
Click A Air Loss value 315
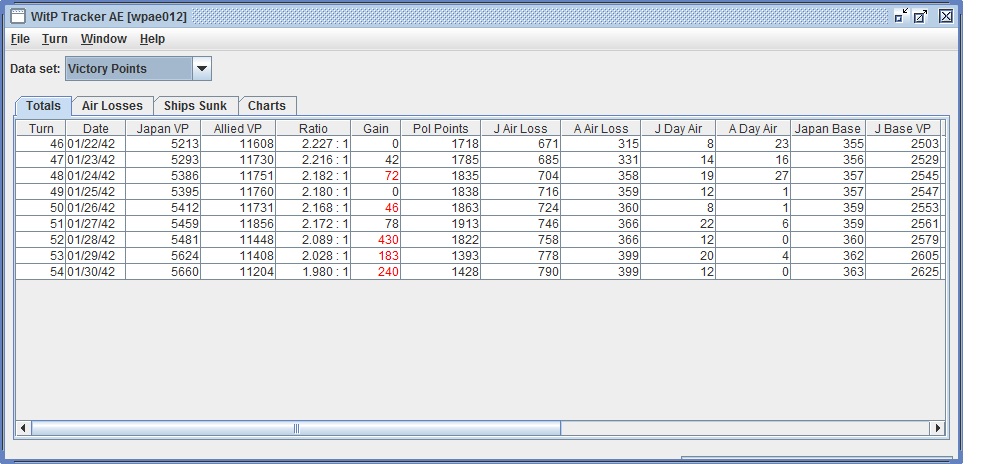(600, 144)
